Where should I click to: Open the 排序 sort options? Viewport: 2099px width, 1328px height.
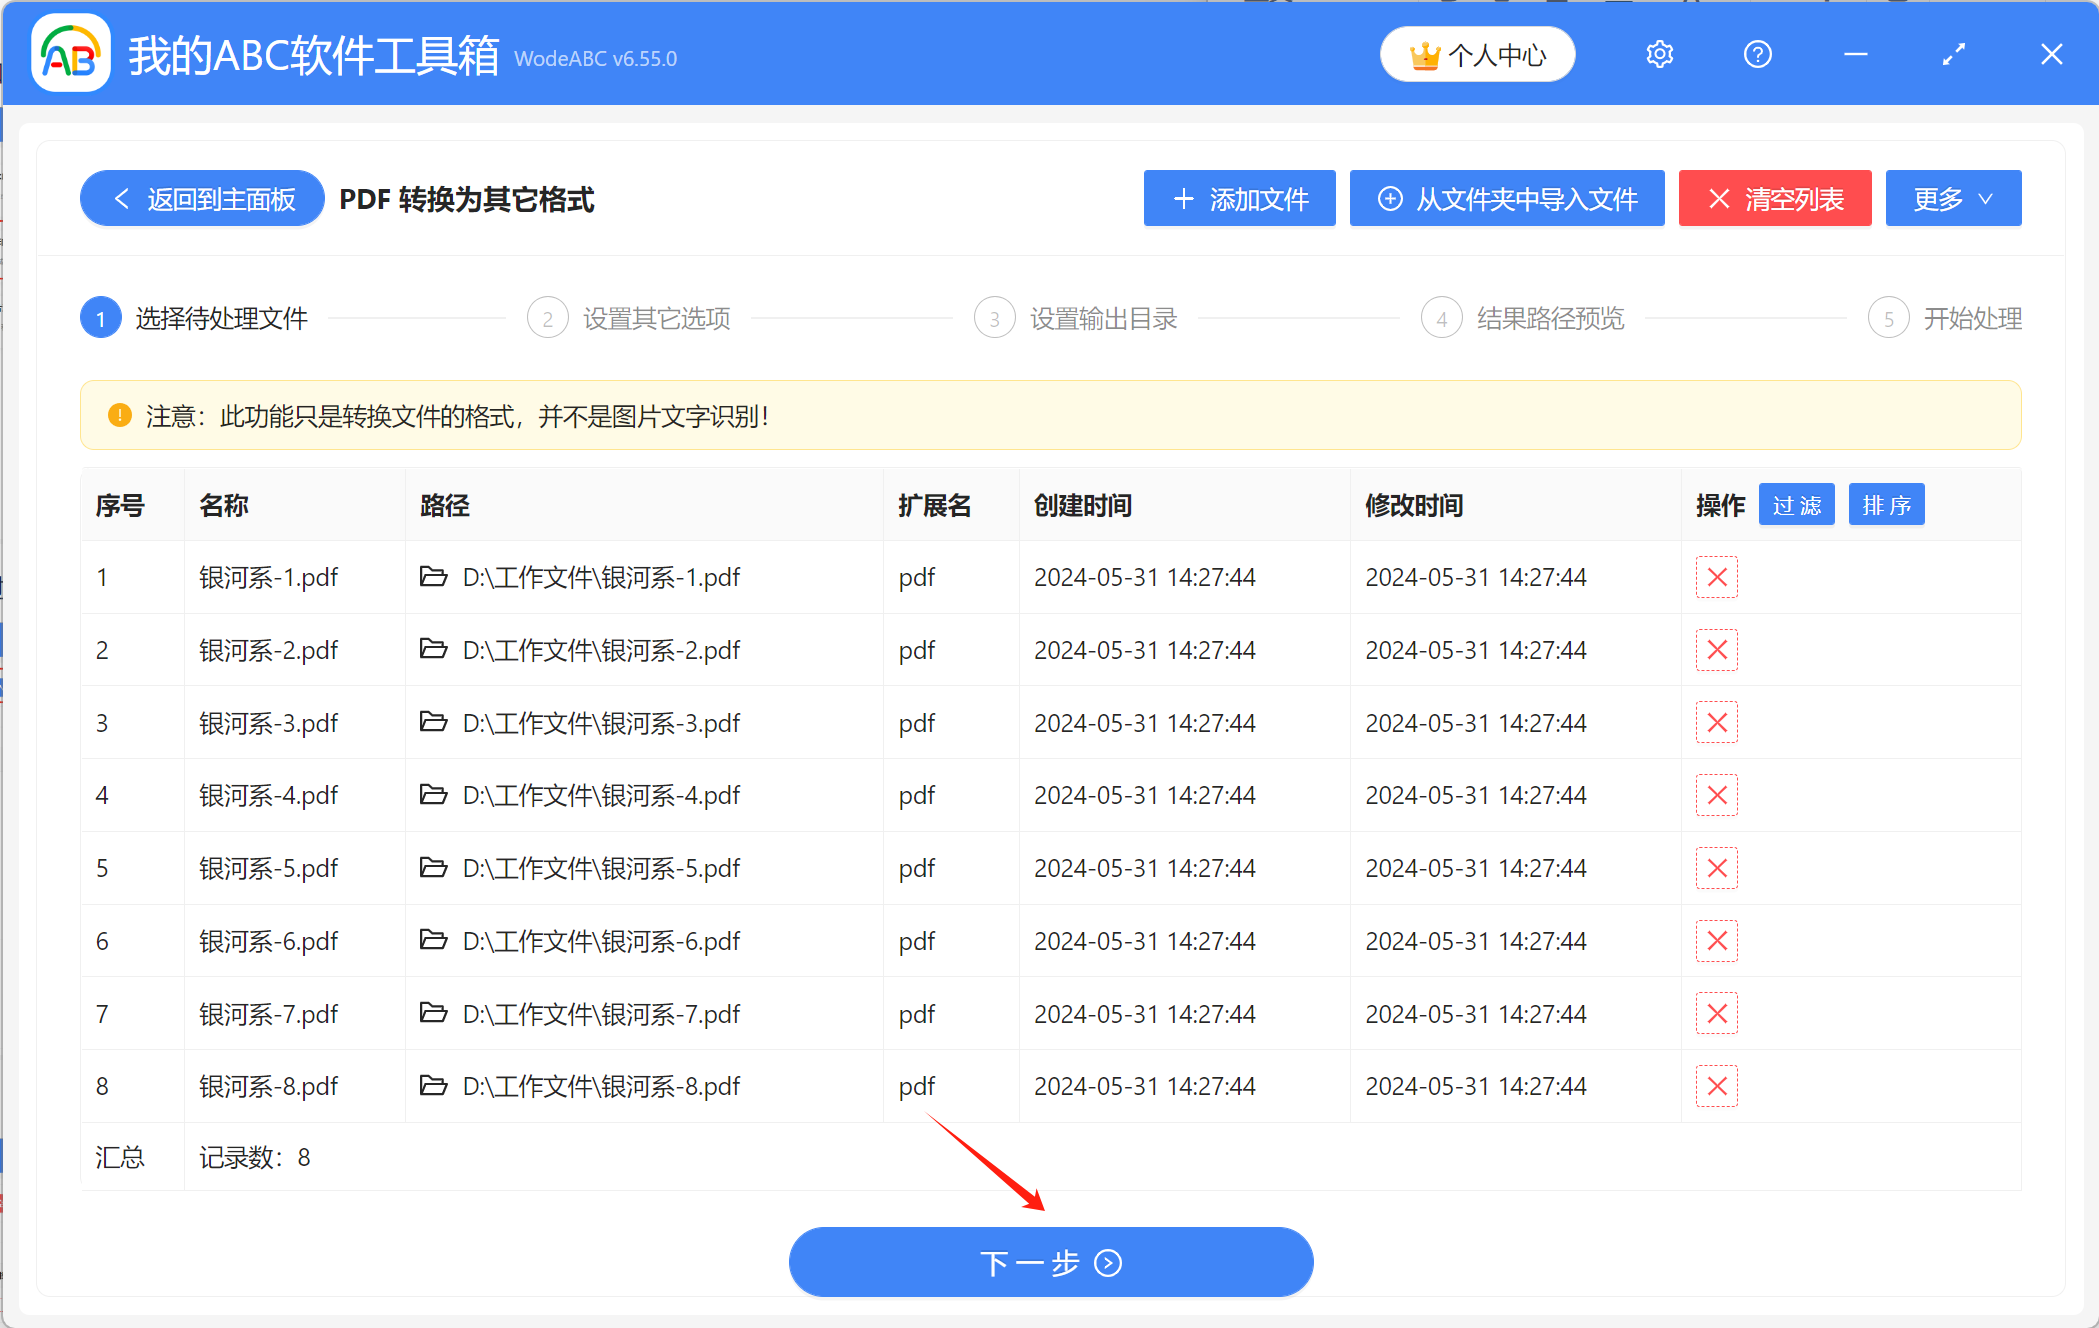click(x=1886, y=505)
